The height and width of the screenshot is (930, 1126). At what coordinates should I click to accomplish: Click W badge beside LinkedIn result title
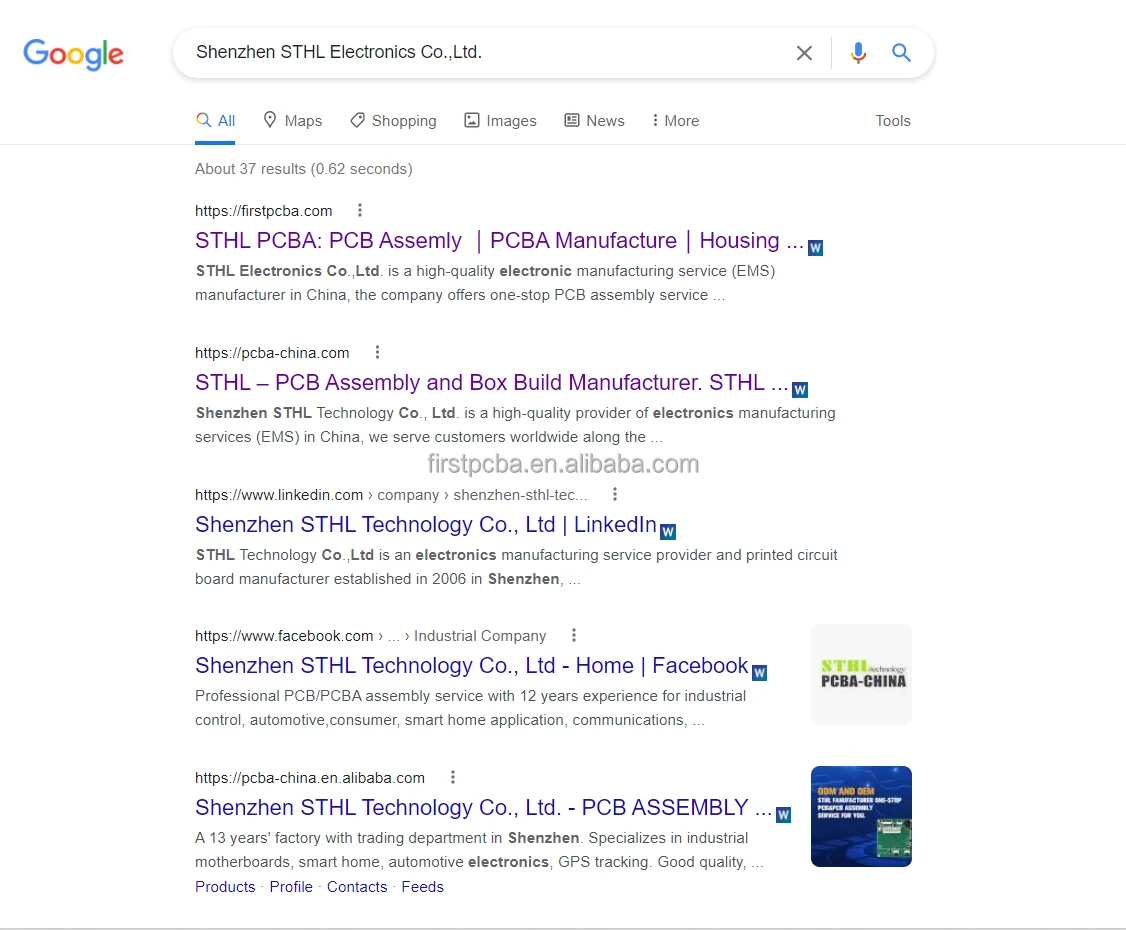[668, 531]
